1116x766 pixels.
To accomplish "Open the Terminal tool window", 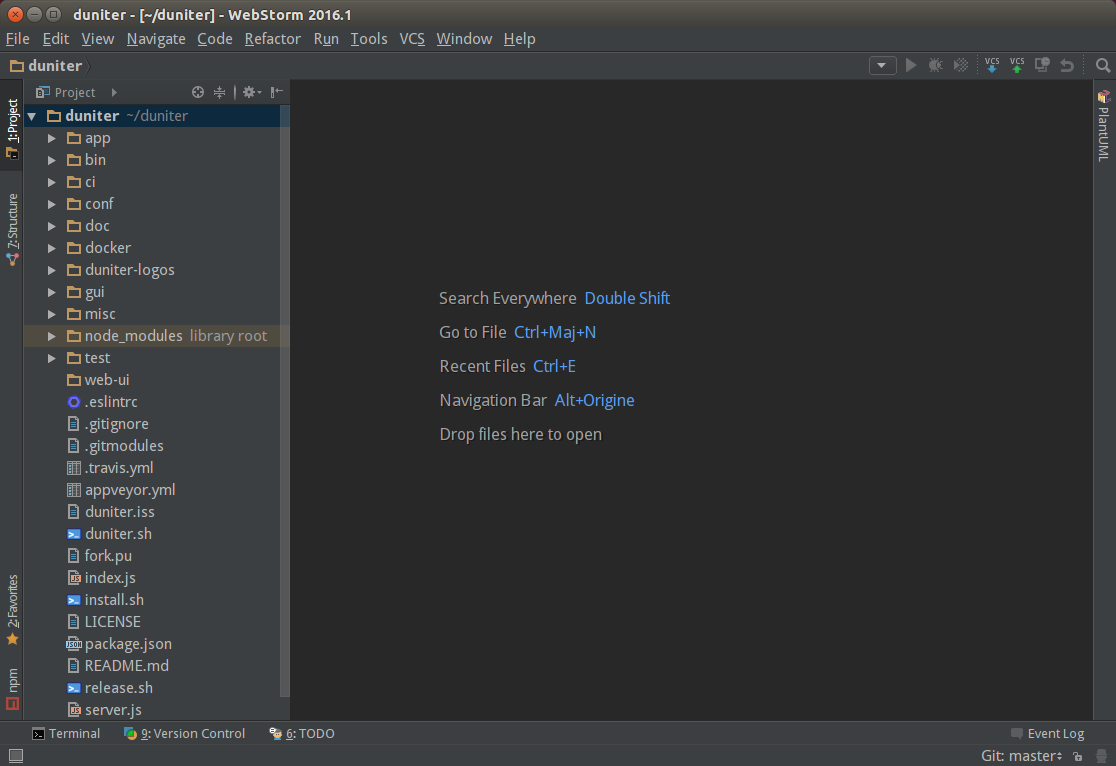I will pyautogui.click(x=66, y=733).
